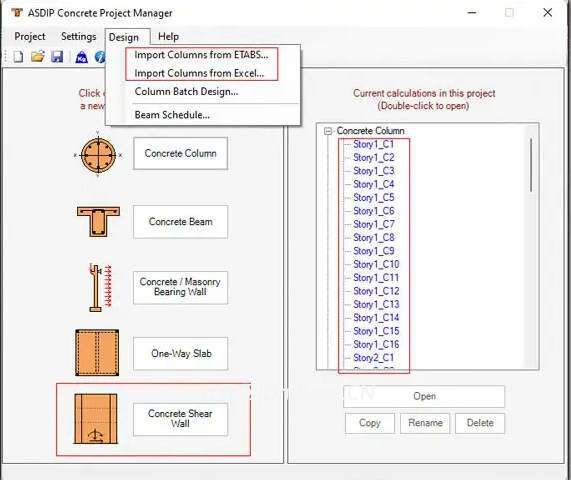Click the Rename button
Viewport: 571px width, 480px height.
pos(425,423)
